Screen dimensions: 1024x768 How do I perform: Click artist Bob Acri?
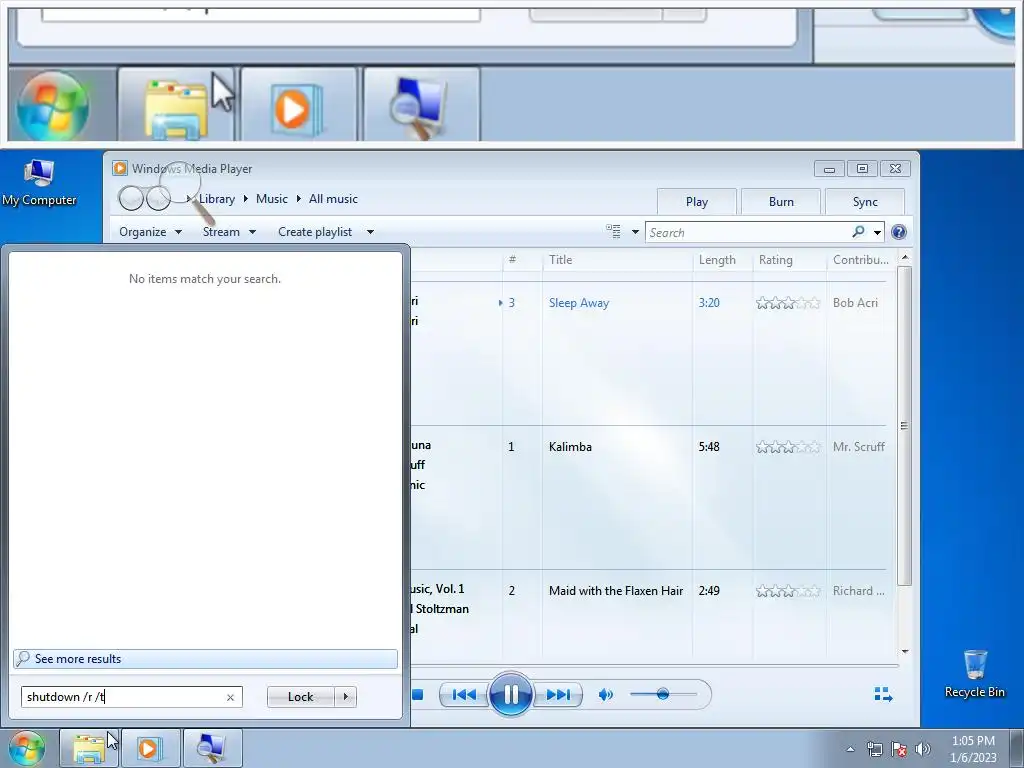pyautogui.click(x=855, y=303)
